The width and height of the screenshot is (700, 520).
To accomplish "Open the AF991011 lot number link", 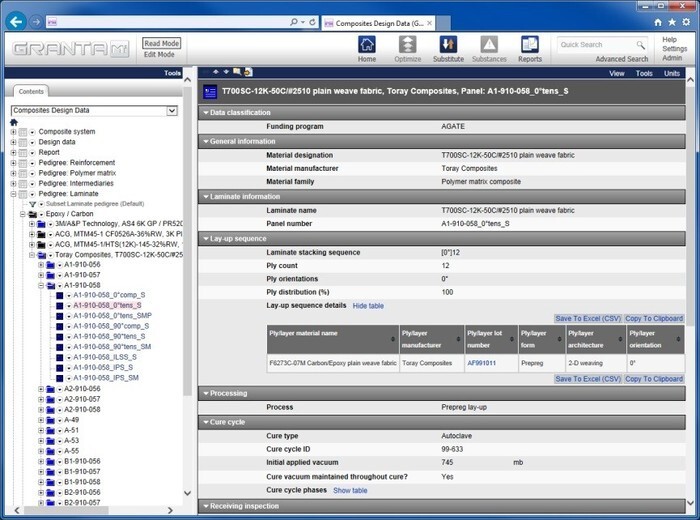I will [481, 363].
